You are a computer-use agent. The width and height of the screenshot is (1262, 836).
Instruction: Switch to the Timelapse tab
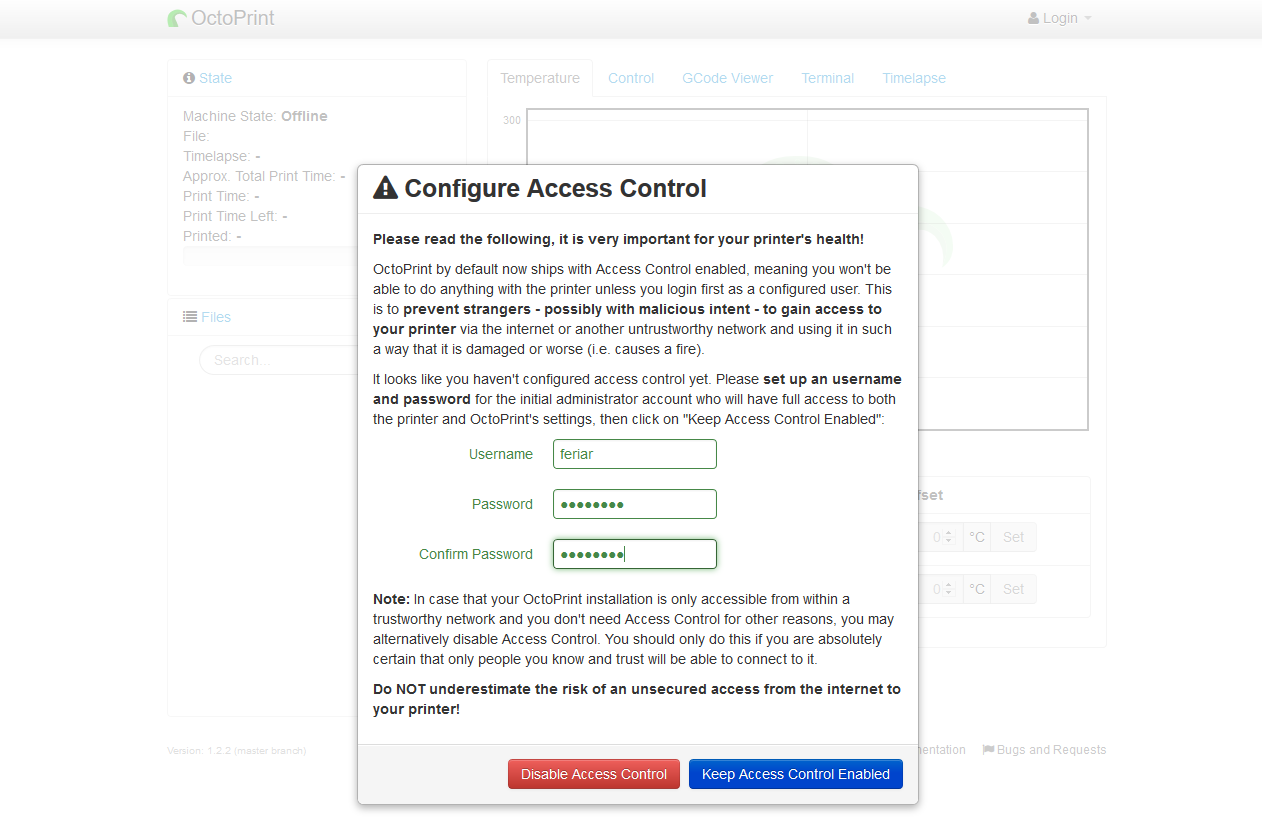pos(914,78)
